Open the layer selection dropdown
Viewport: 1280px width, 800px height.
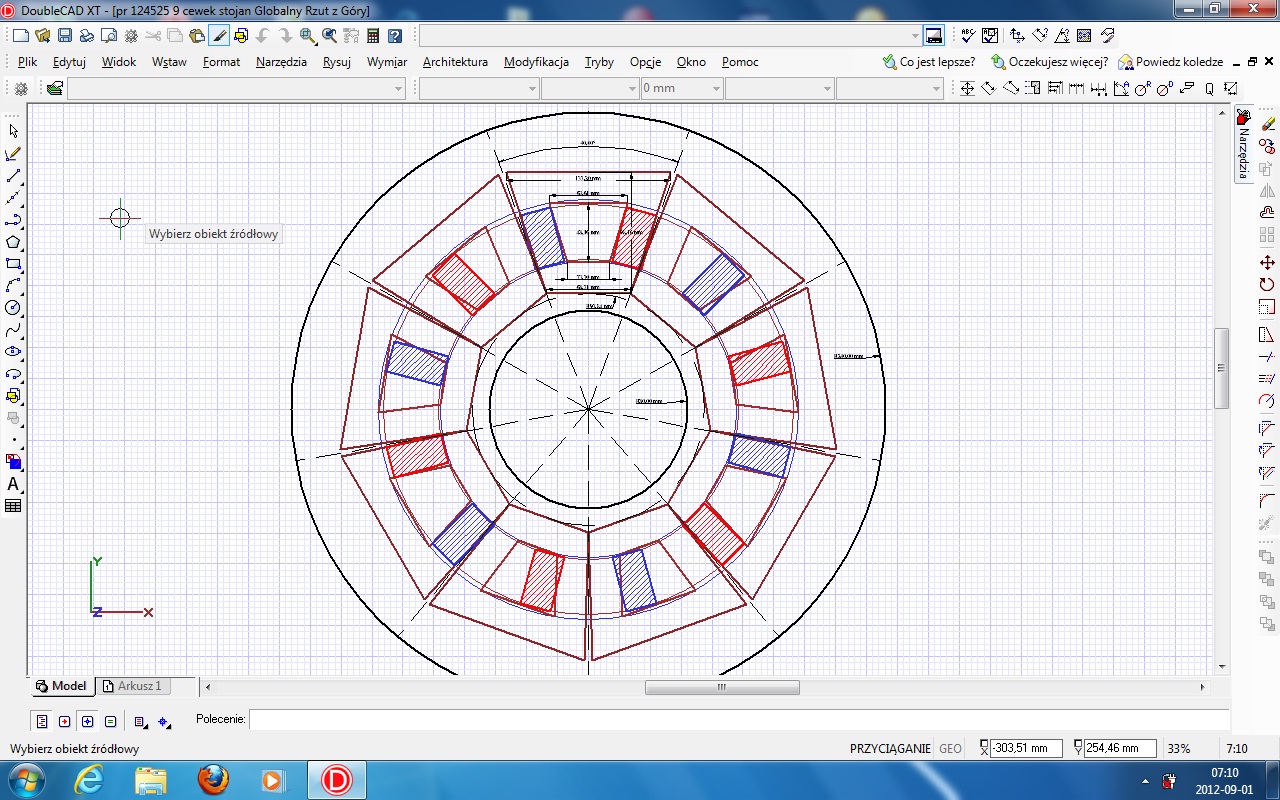click(398, 89)
